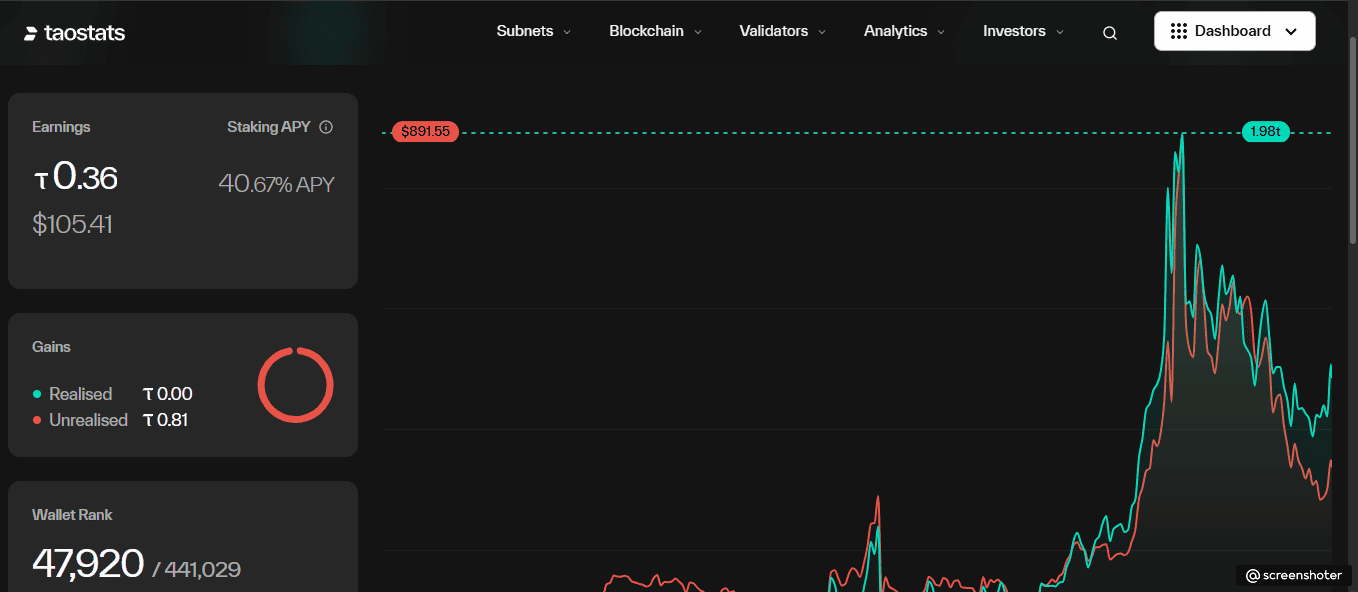Screen dimensions: 1358x592
Task: Click the red Gains donut chart
Action: pos(295,385)
